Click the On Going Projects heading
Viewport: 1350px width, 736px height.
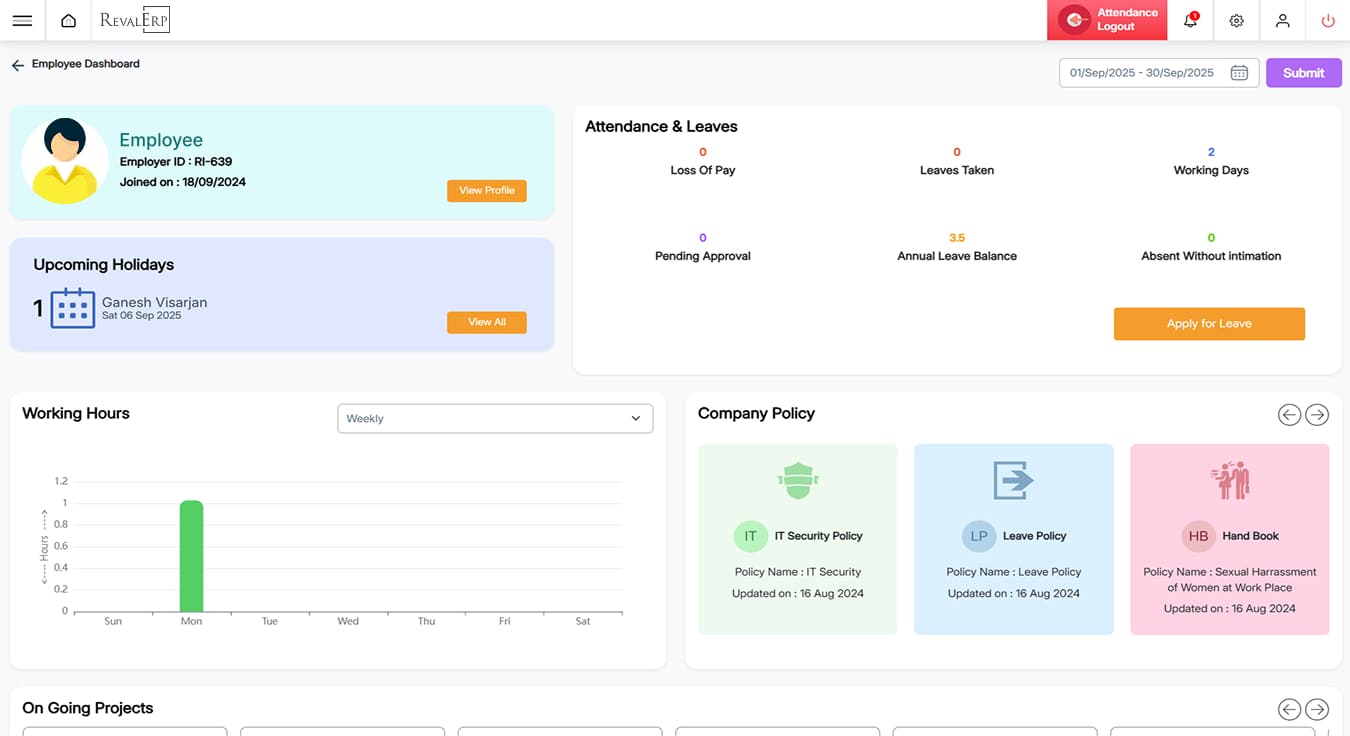coord(88,708)
